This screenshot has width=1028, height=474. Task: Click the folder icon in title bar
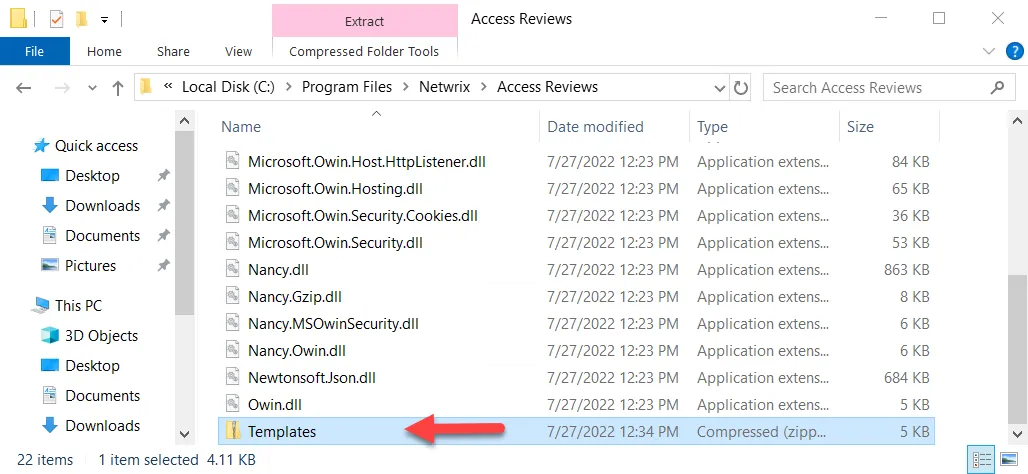(x=18, y=19)
